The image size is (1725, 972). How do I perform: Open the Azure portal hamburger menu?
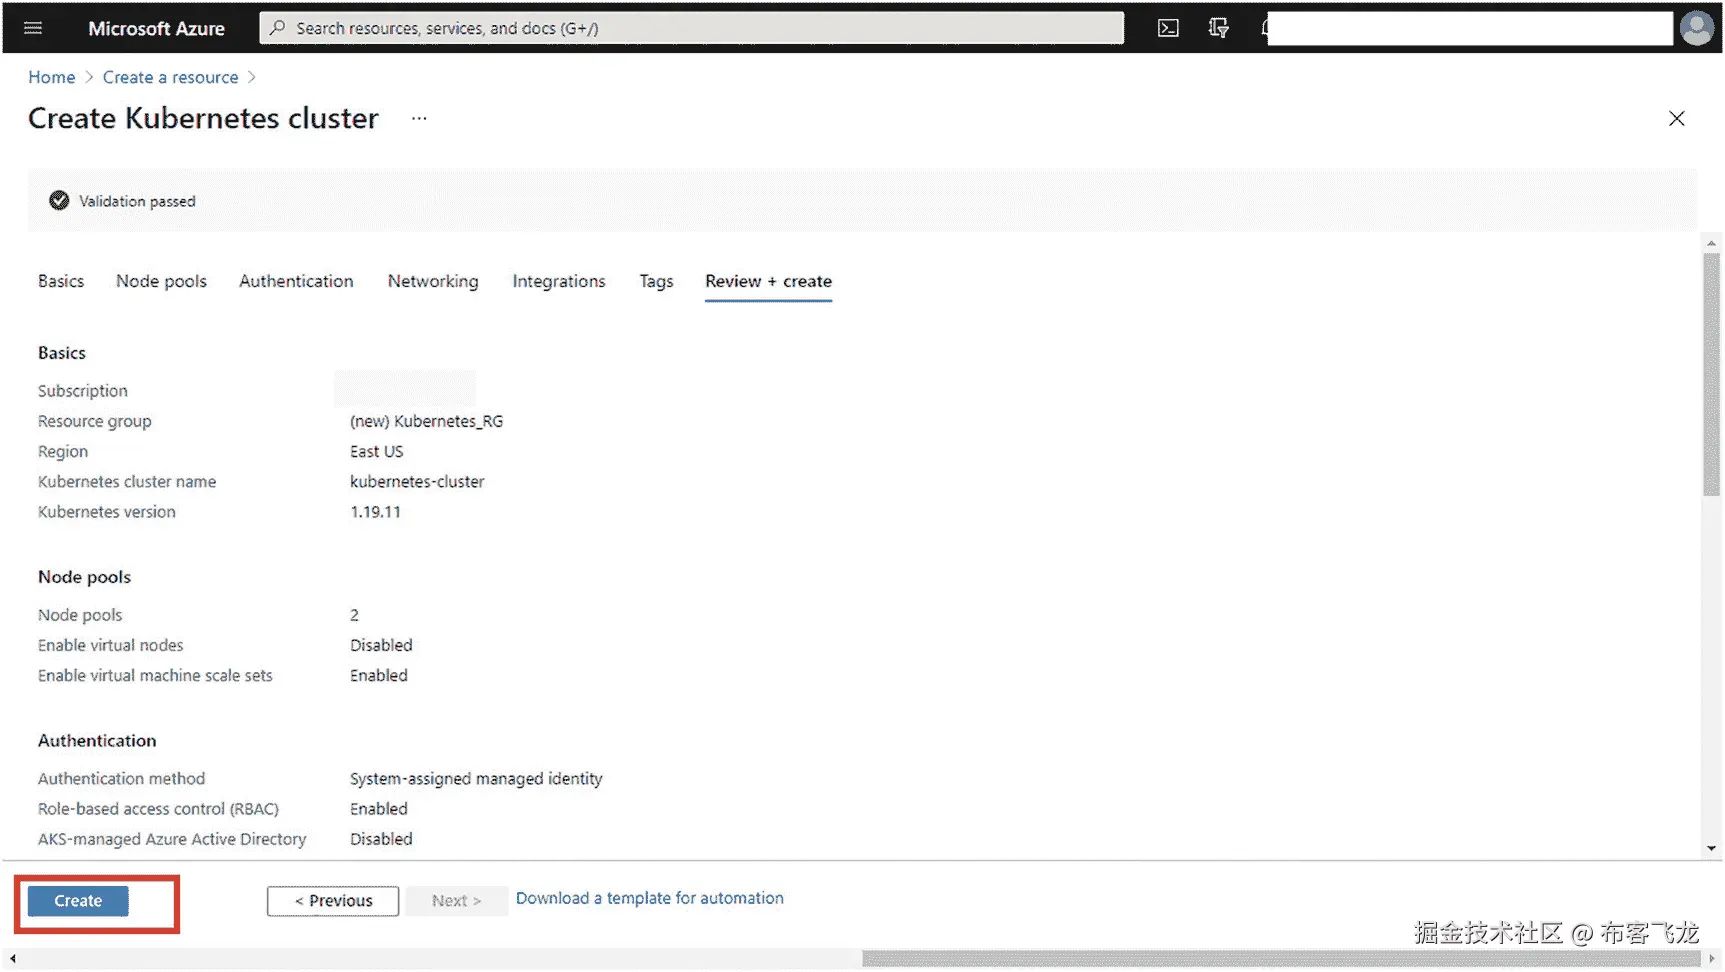click(33, 28)
